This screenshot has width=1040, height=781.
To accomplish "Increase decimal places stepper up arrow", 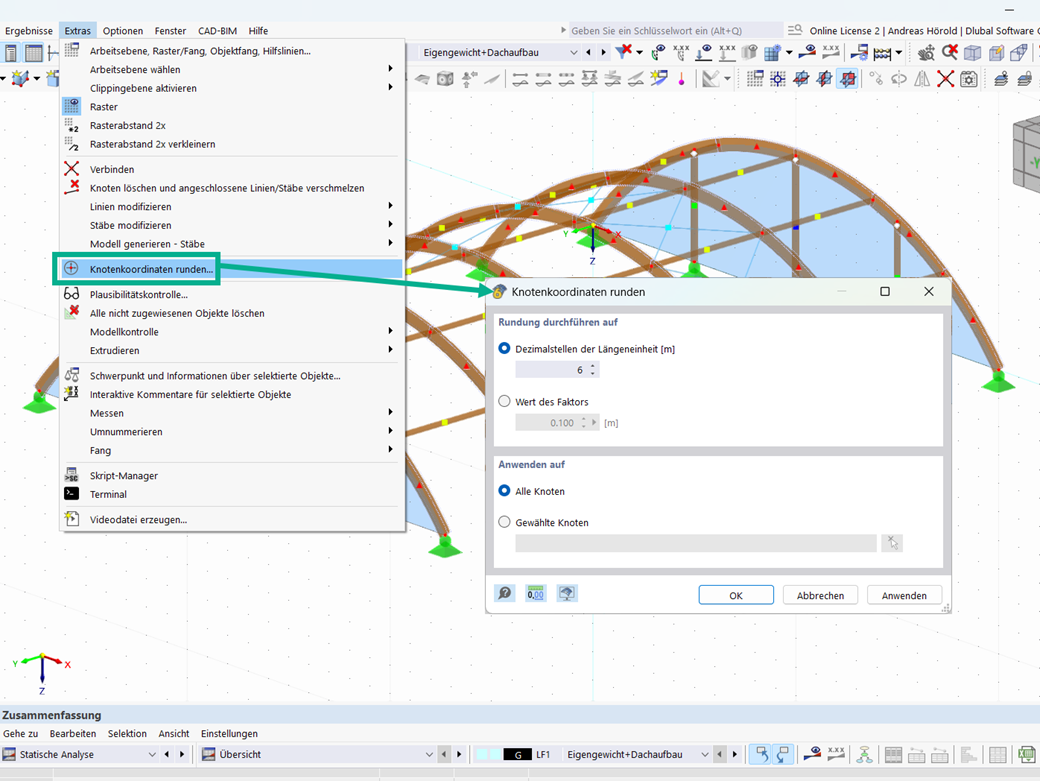I will [592, 366].
